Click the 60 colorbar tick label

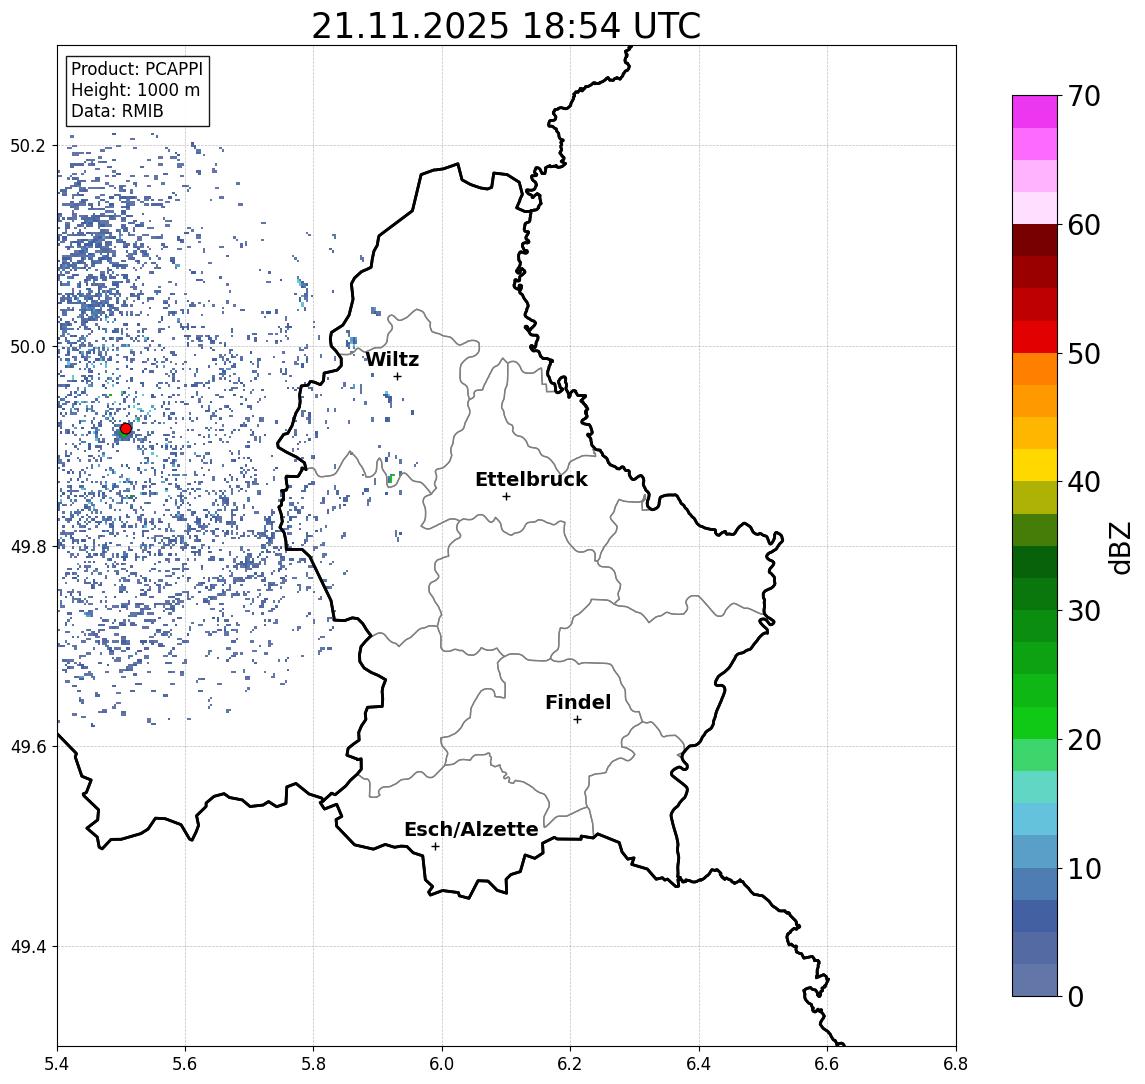1083,226
